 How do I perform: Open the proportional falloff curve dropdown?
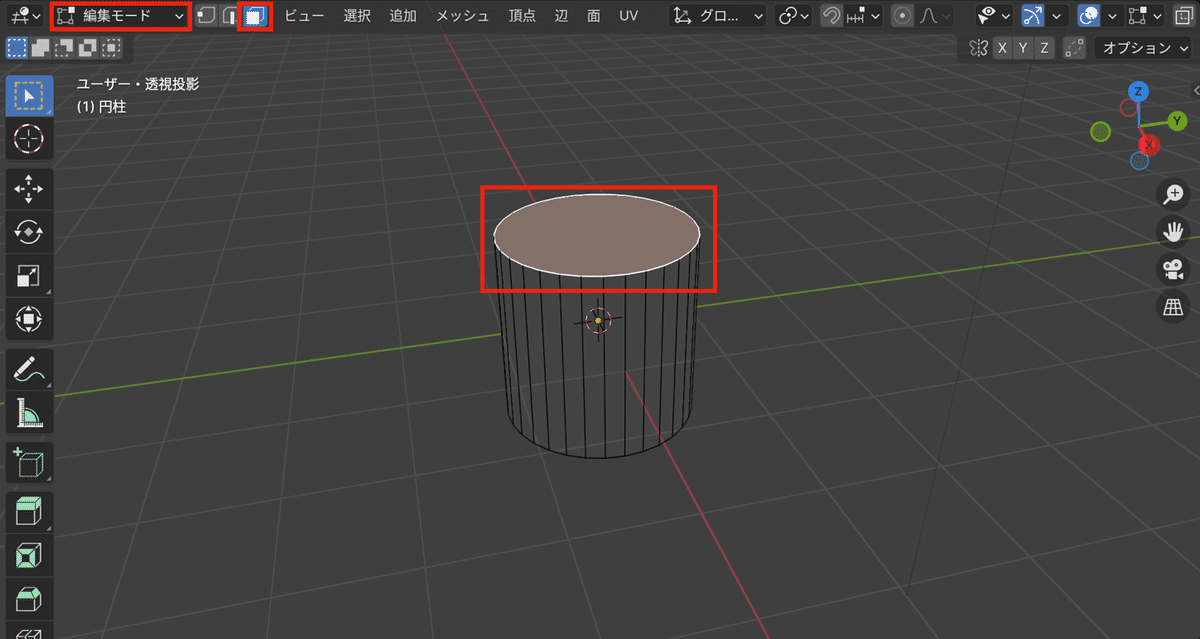pyautogui.click(x=934, y=16)
